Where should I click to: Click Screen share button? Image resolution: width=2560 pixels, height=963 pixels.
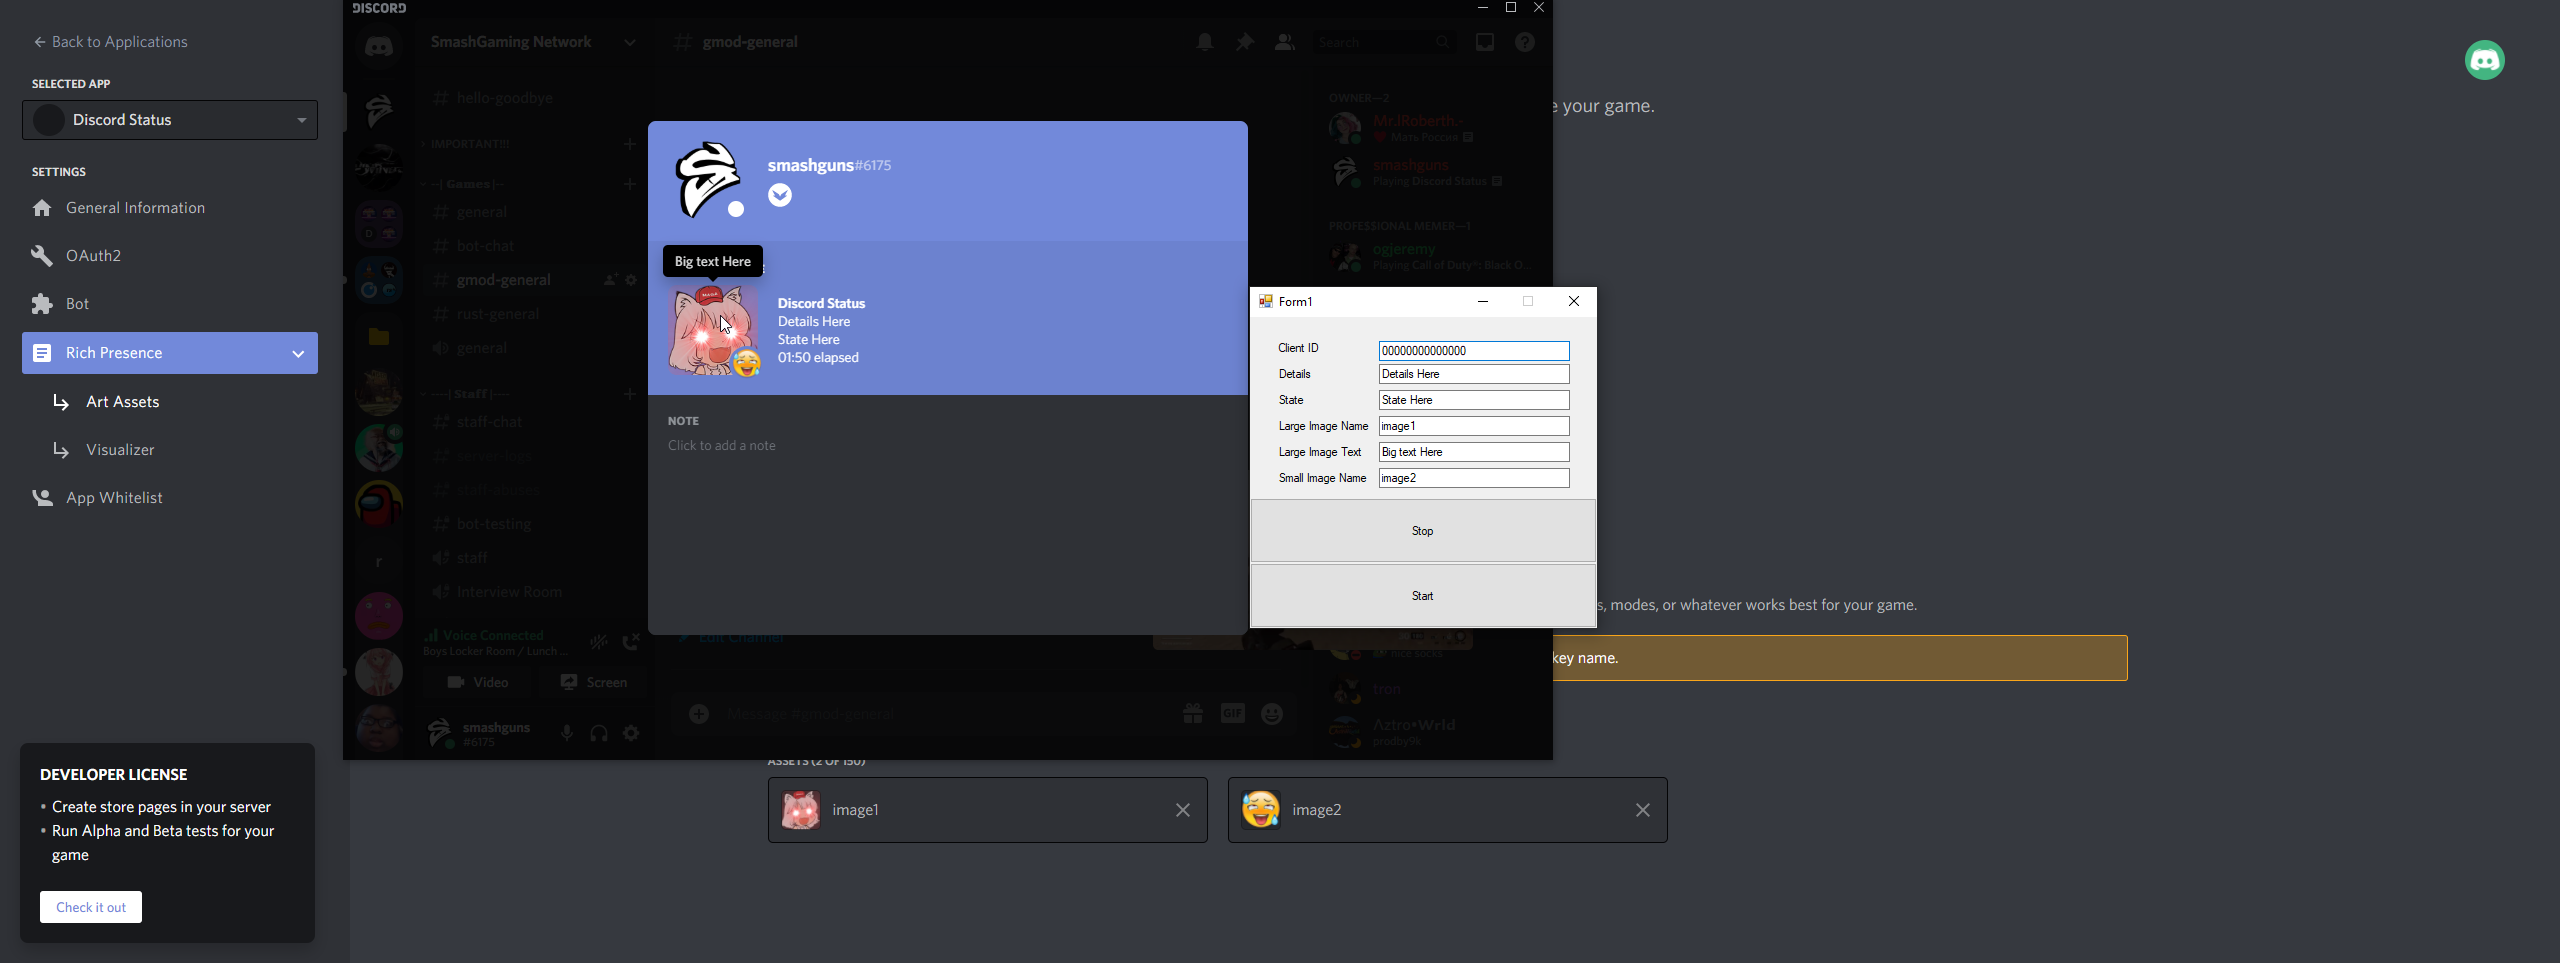pos(593,682)
